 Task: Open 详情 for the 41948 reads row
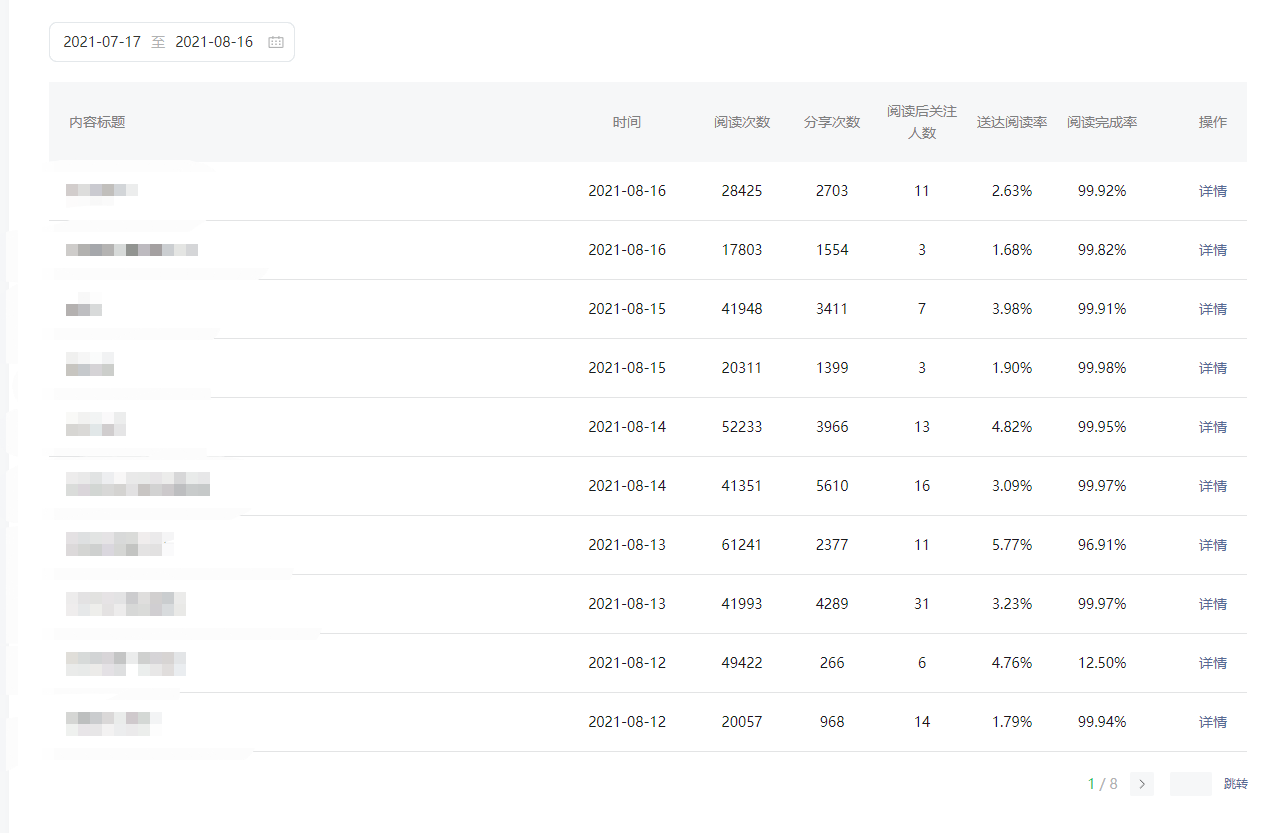pos(1212,309)
